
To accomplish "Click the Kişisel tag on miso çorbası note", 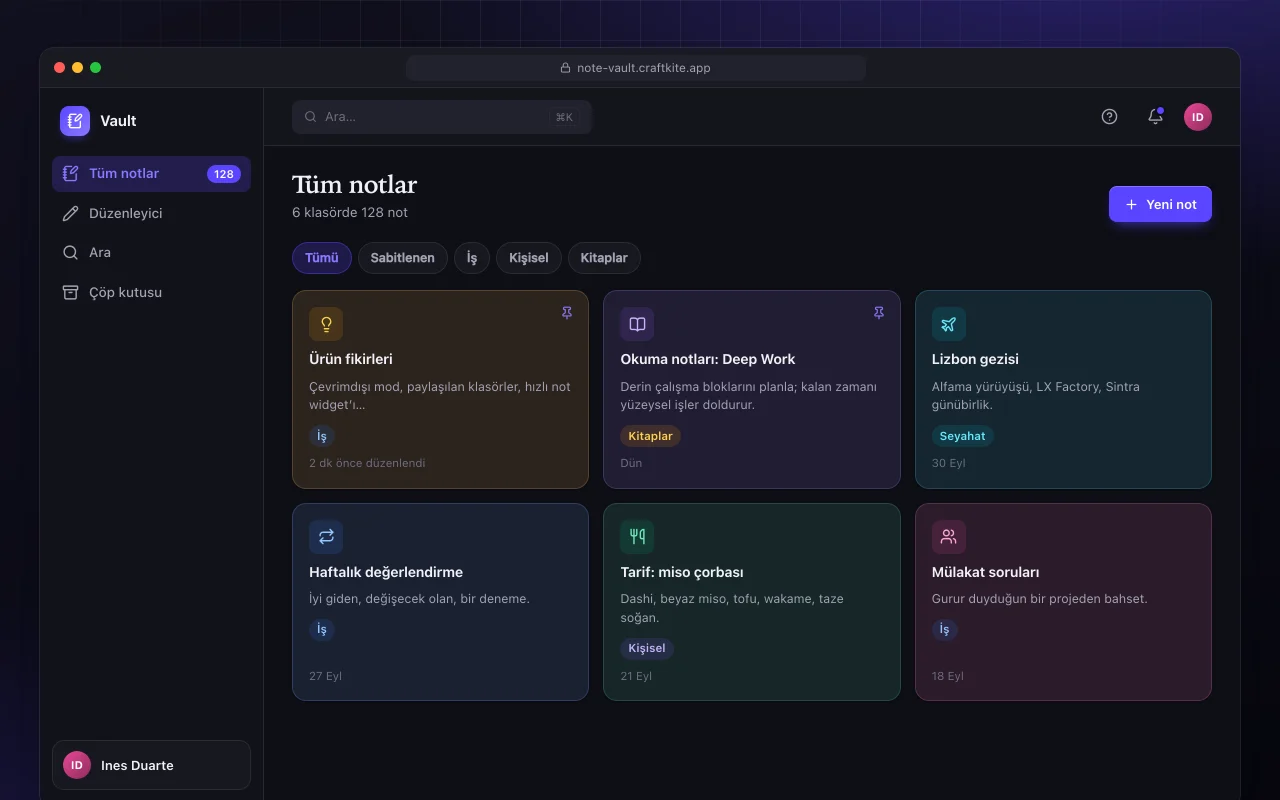I will 647,648.
